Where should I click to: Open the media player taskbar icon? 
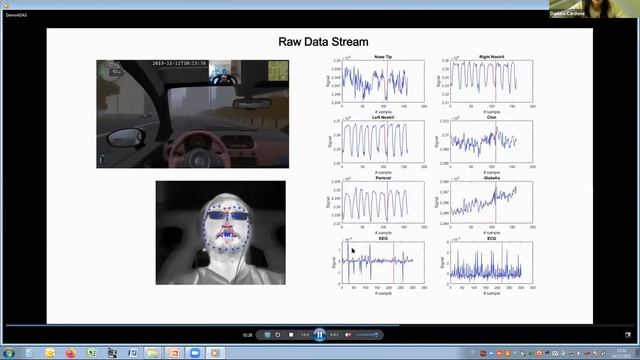coord(215,353)
